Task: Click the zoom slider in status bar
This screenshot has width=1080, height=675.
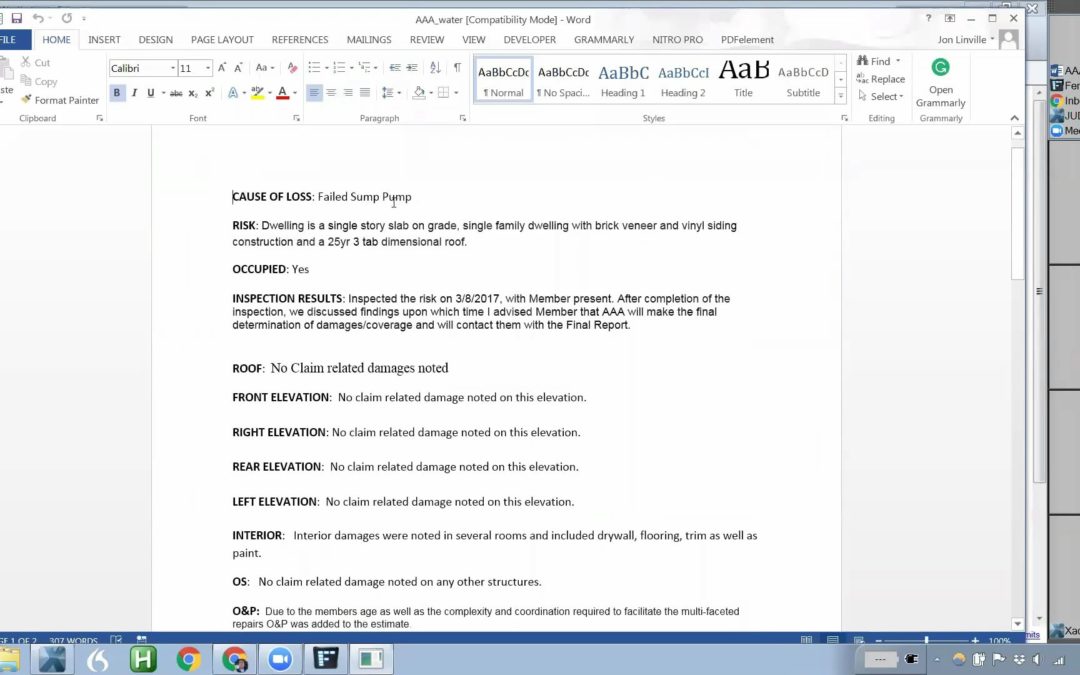Action: [926, 640]
